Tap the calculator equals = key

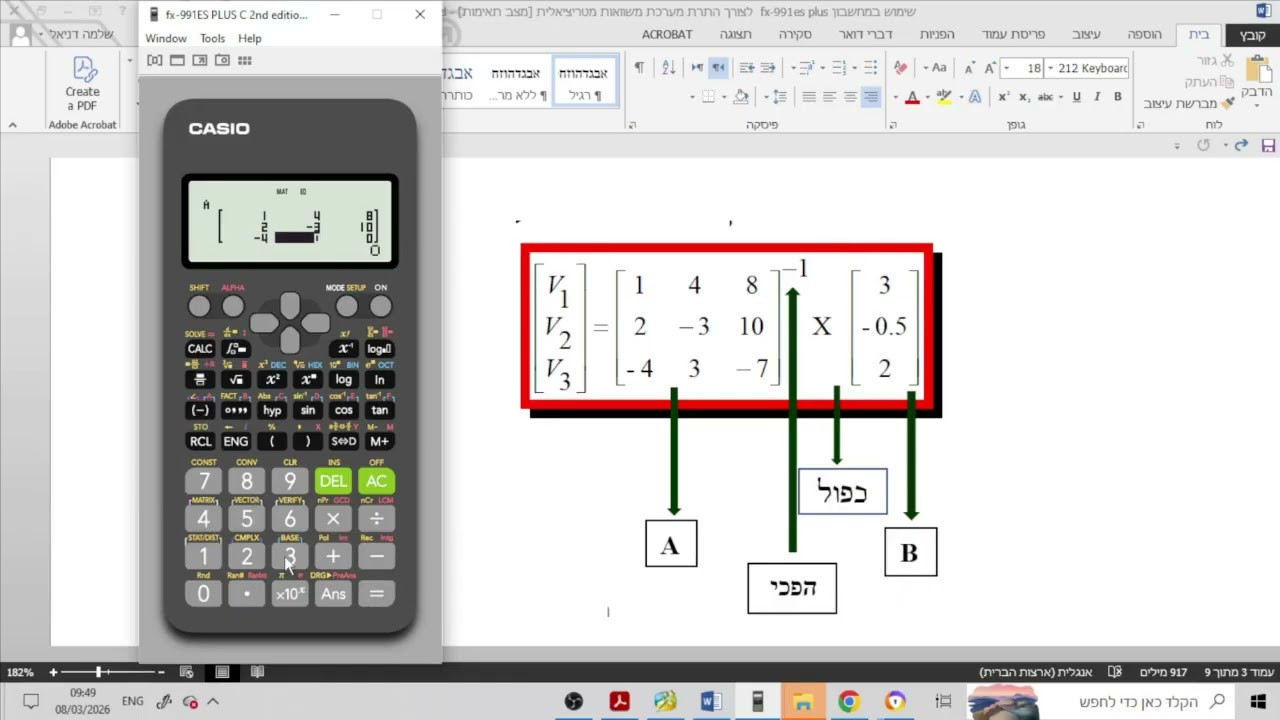[377, 594]
